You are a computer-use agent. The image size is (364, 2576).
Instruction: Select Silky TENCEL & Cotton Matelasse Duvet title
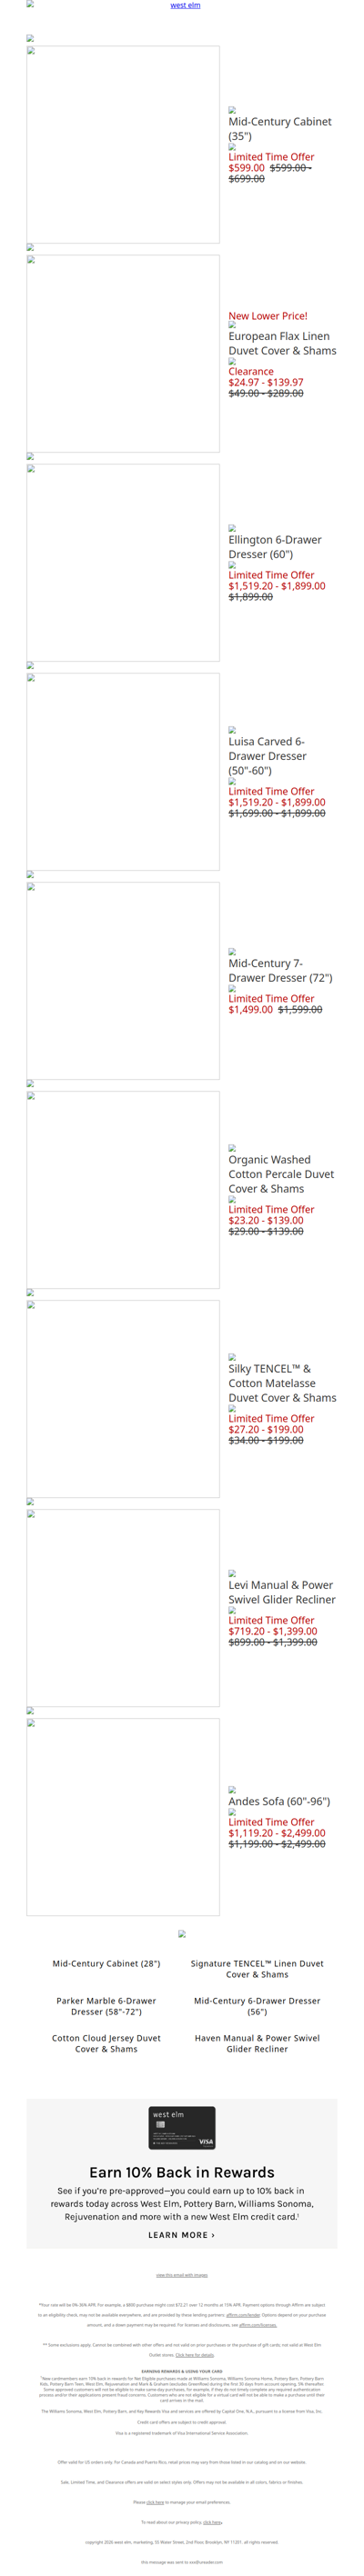coord(282,1383)
